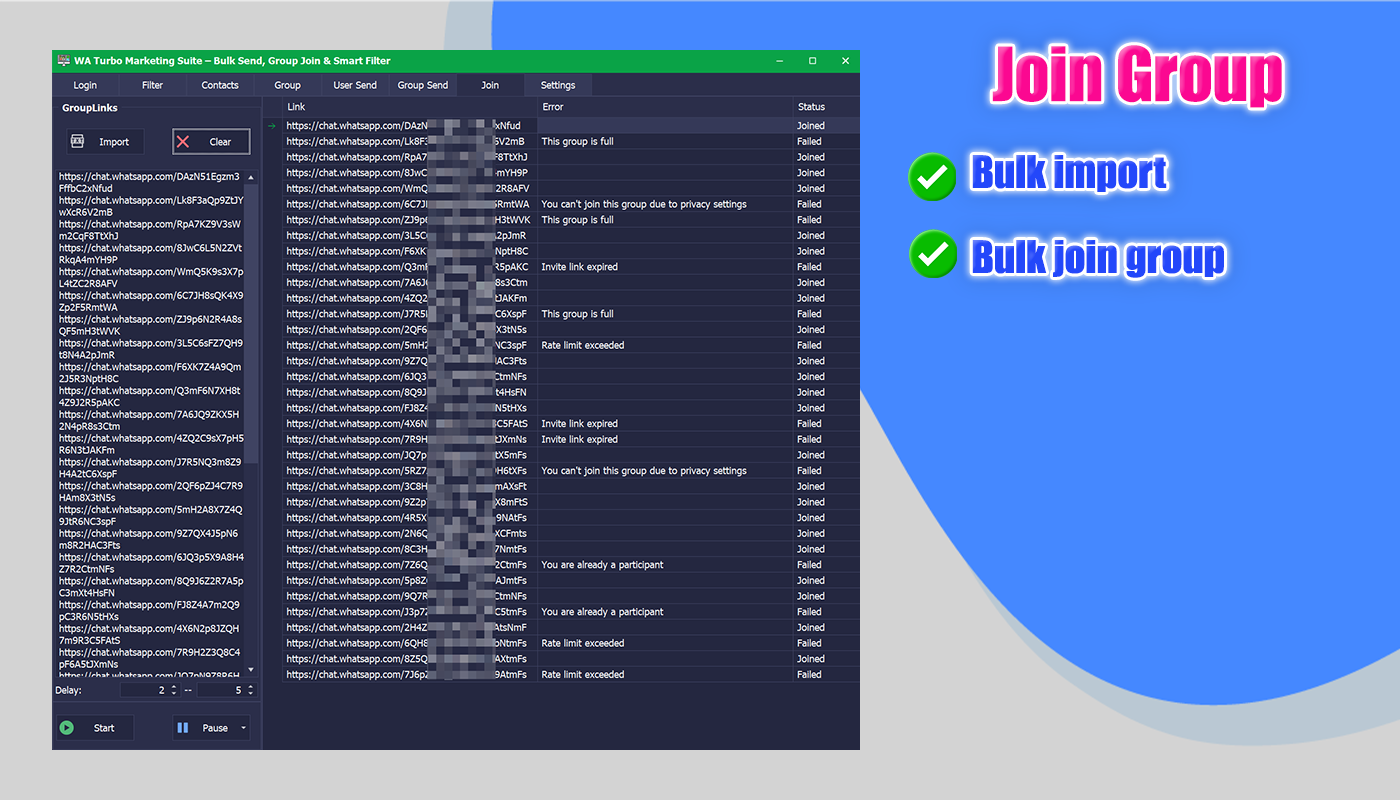Switch to the Group Send tab
The width and height of the screenshot is (1400, 800).
[423, 85]
